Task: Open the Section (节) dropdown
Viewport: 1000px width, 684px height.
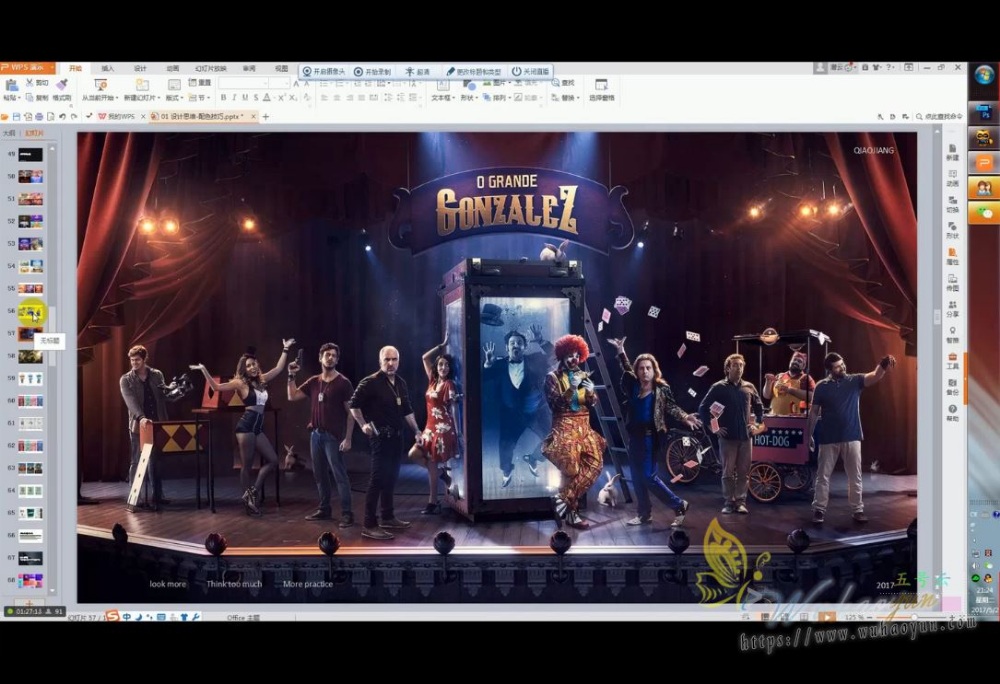Action: [200, 98]
